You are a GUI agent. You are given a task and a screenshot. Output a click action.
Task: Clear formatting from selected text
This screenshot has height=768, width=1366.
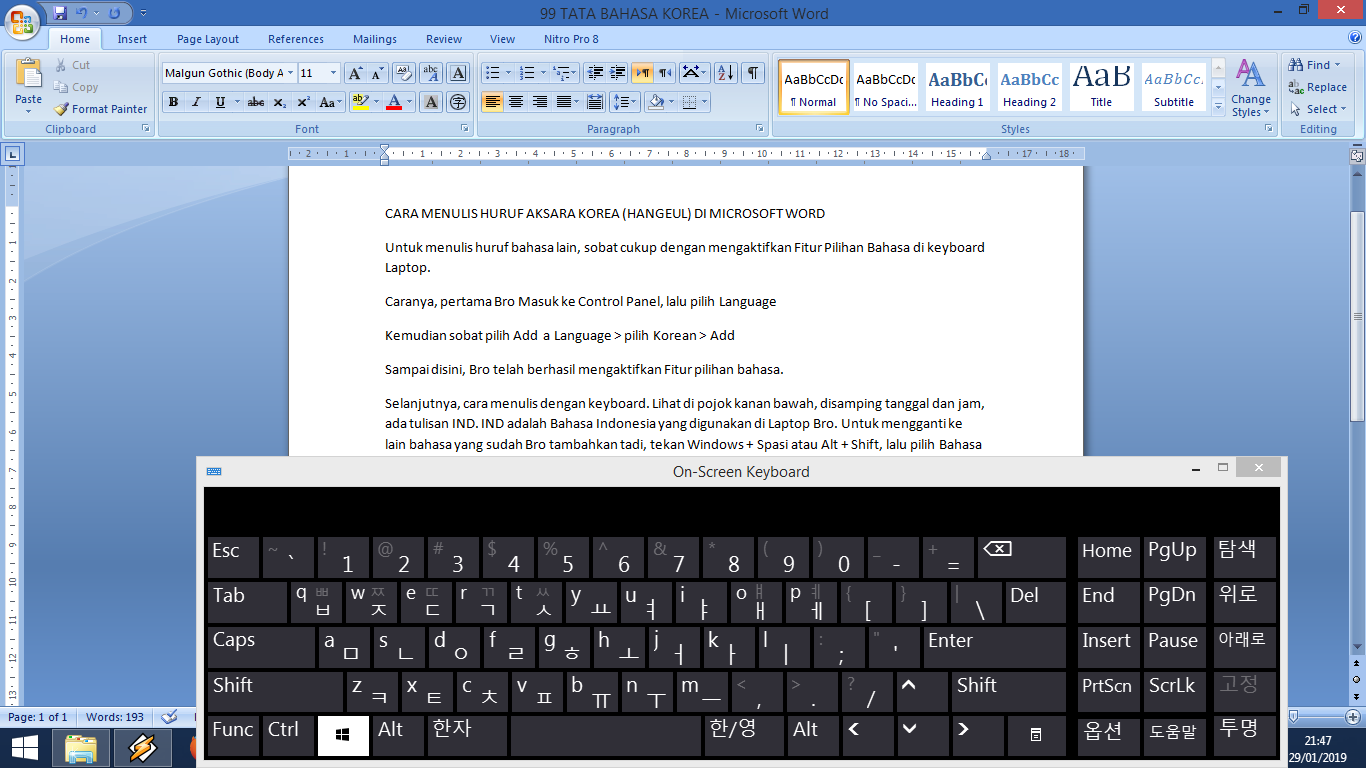(x=404, y=73)
